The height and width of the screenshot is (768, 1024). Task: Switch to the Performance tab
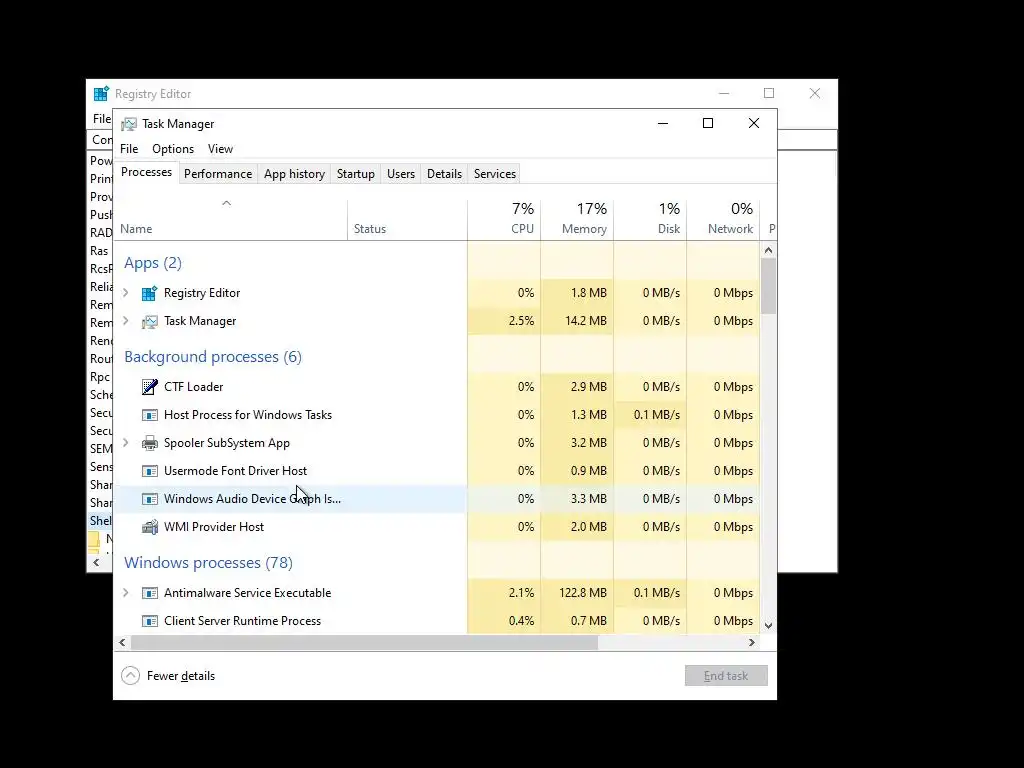pos(217,174)
